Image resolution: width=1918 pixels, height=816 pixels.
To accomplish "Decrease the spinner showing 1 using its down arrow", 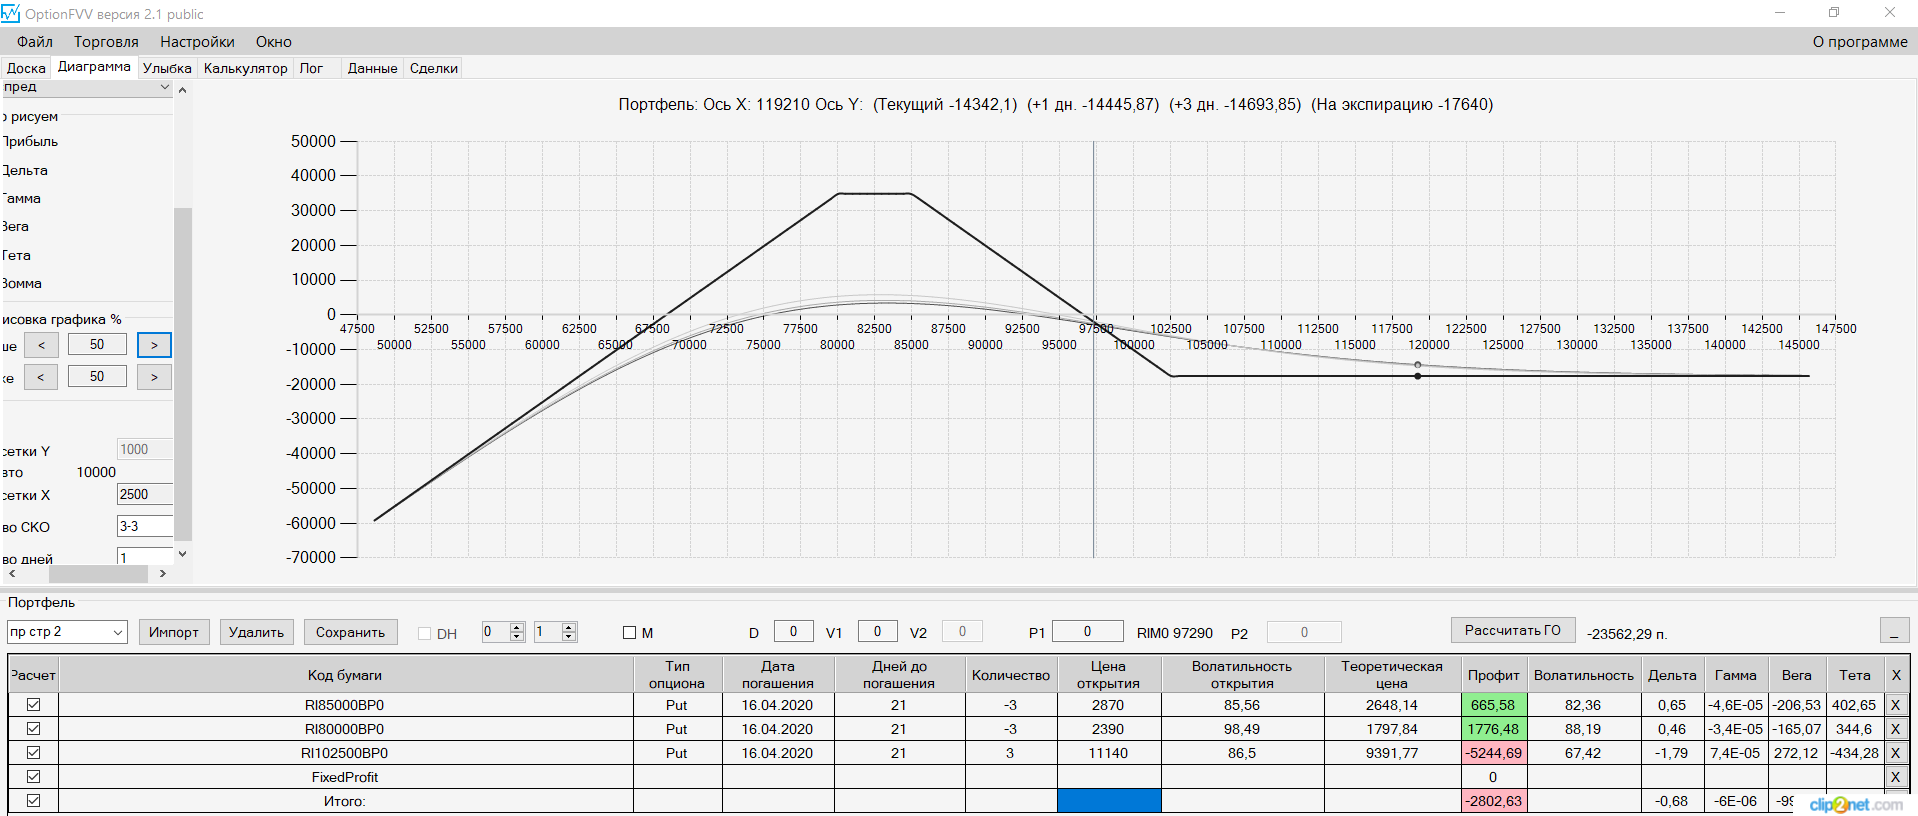I will click(569, 637).
